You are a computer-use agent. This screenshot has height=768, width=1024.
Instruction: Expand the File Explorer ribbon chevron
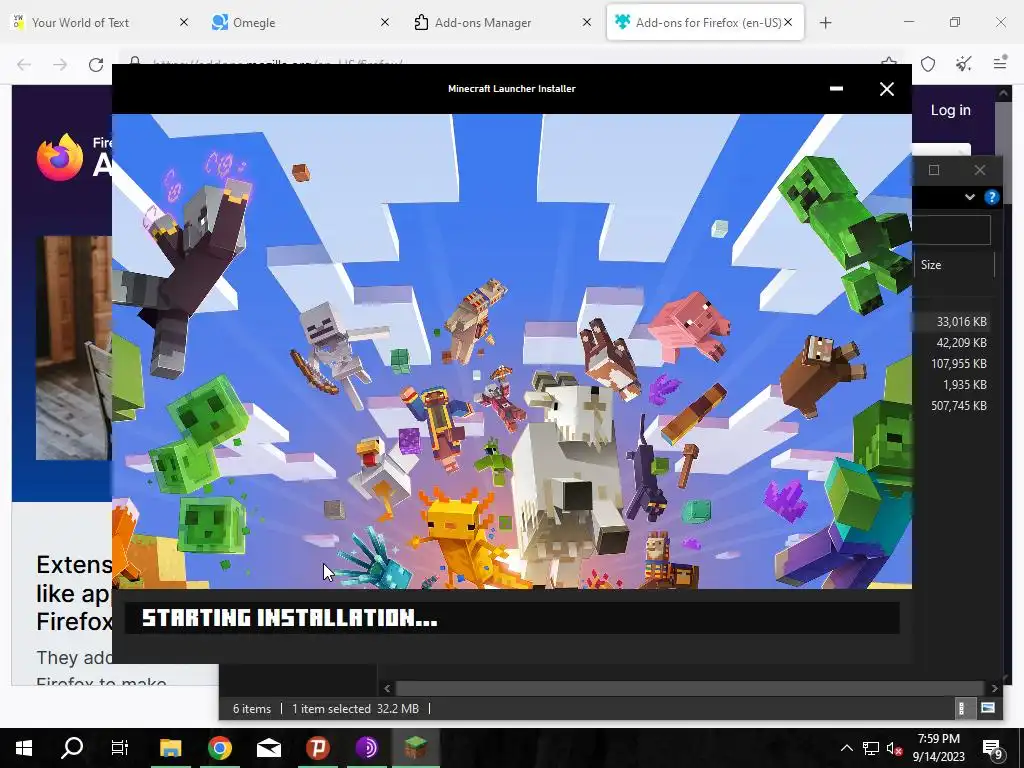pyautogui.click(x=970, y=197)
